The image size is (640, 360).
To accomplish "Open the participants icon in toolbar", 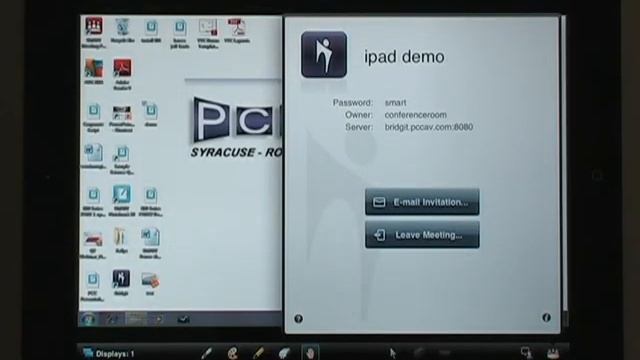I will pyautogui.click(x=553, y=353).
